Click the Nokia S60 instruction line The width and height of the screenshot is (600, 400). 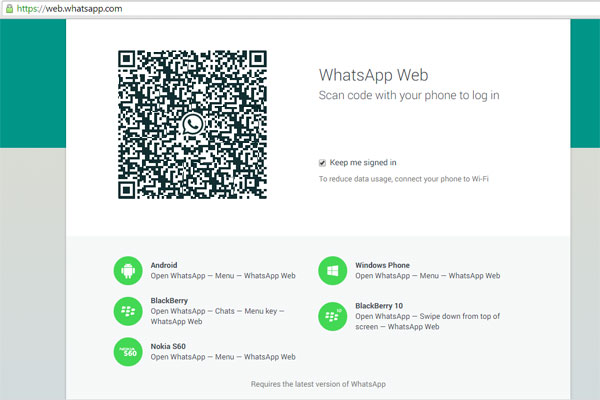[x=223, y=357]
